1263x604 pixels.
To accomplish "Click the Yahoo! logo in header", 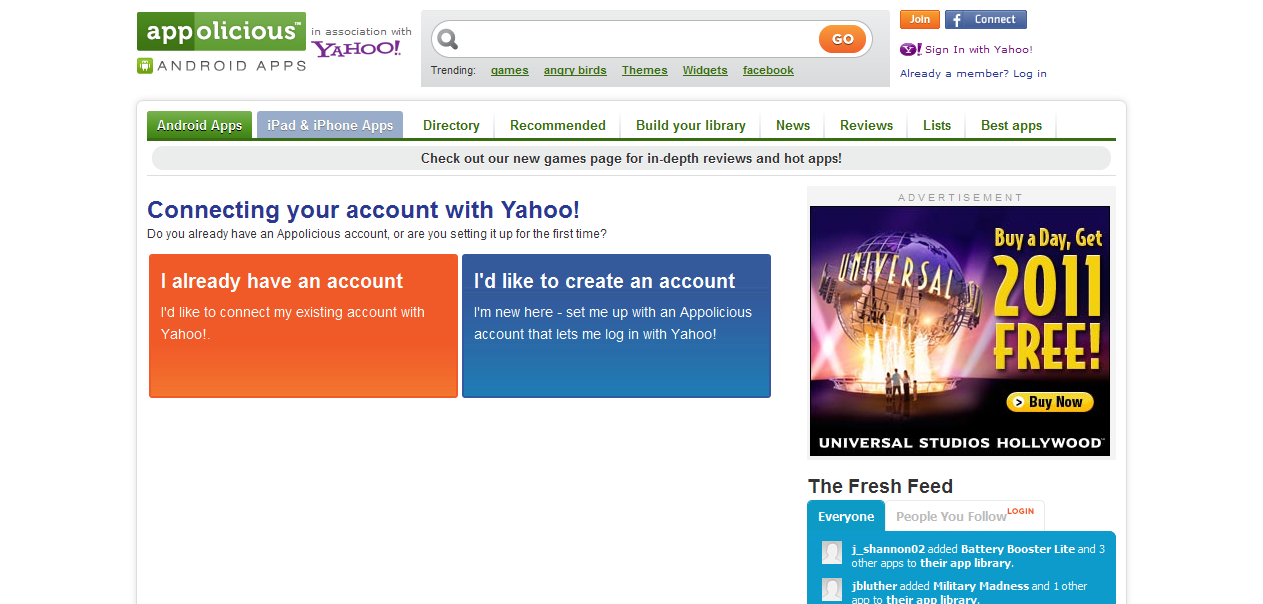I will (356, 48).
